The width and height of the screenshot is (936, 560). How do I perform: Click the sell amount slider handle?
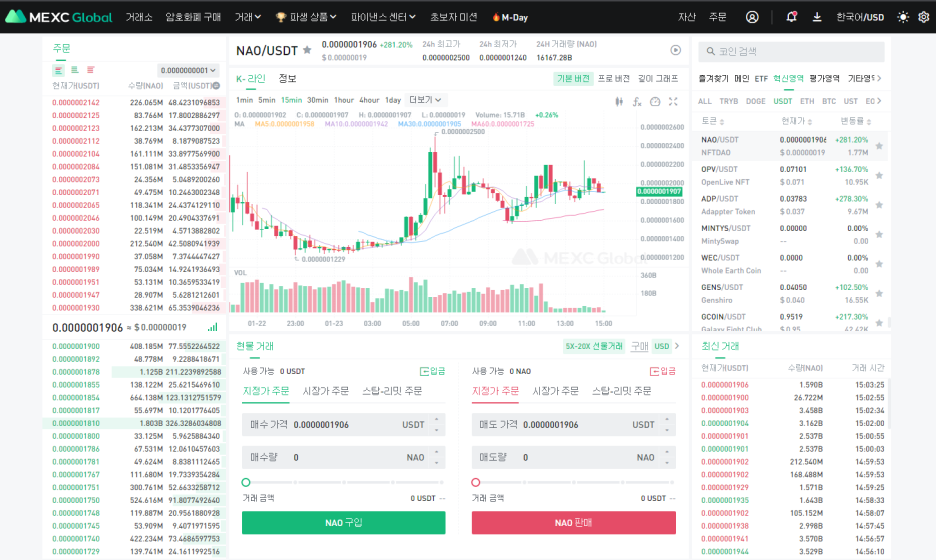(x=476, y=482)
